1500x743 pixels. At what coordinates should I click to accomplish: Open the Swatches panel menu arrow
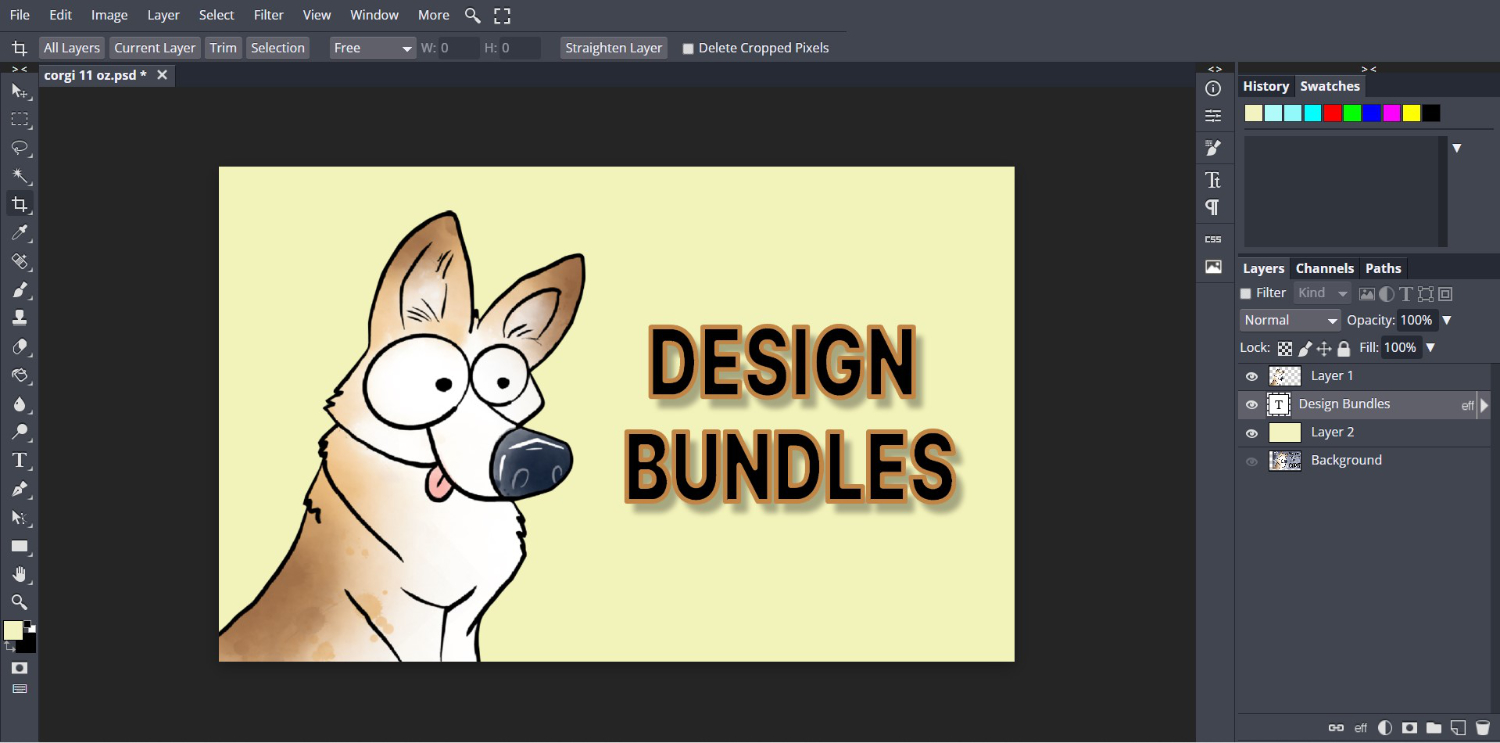[x=1457, y=148]
